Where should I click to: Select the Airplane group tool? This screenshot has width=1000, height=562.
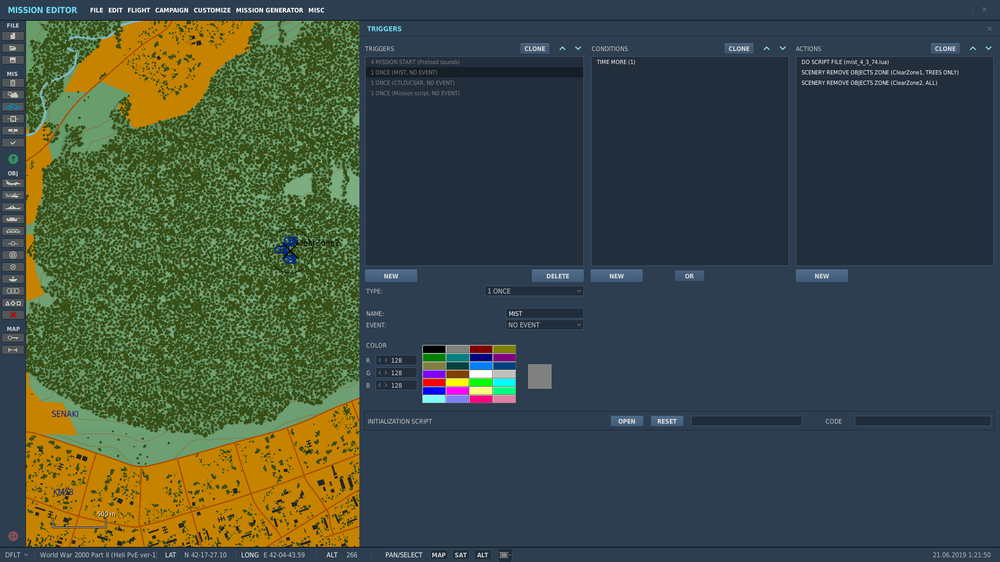point(13,183)
